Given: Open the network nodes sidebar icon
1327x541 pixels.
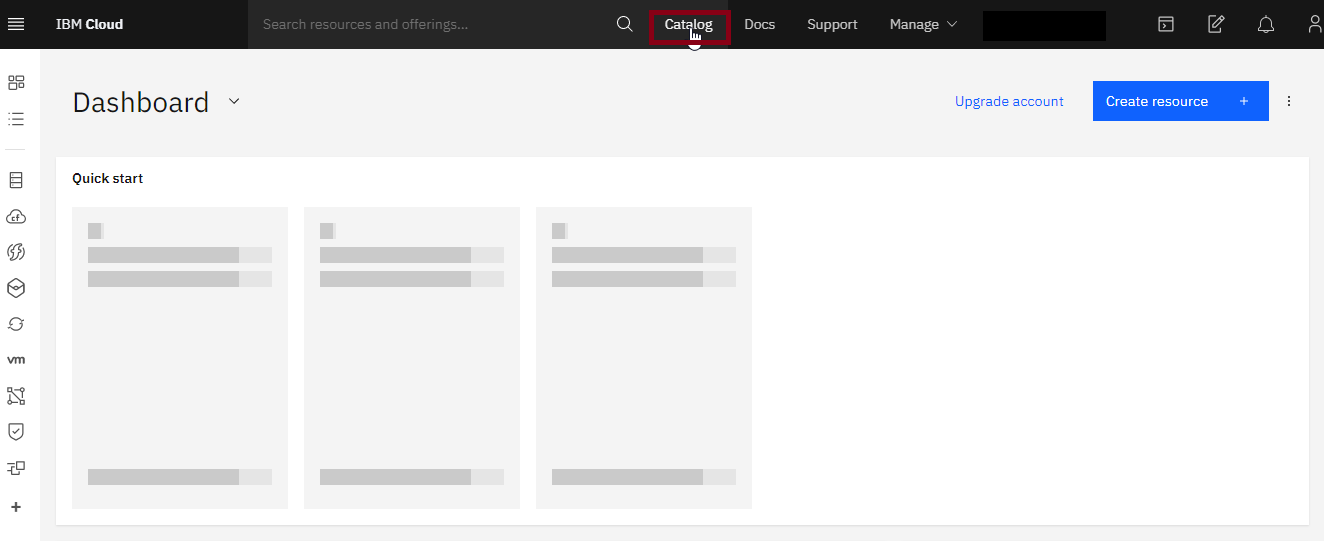Looking at the screenshot, I should tap(16, 396).
